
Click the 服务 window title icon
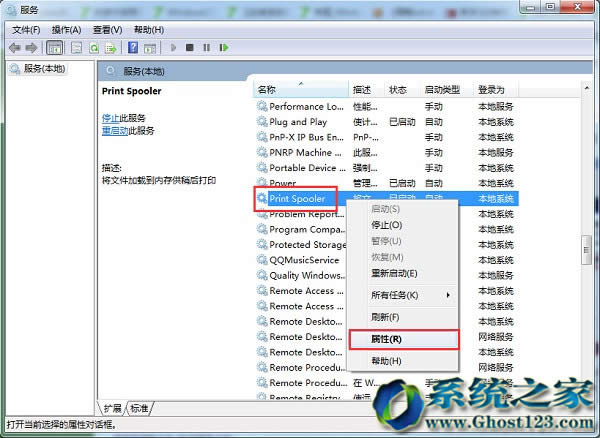coord(11,10)
